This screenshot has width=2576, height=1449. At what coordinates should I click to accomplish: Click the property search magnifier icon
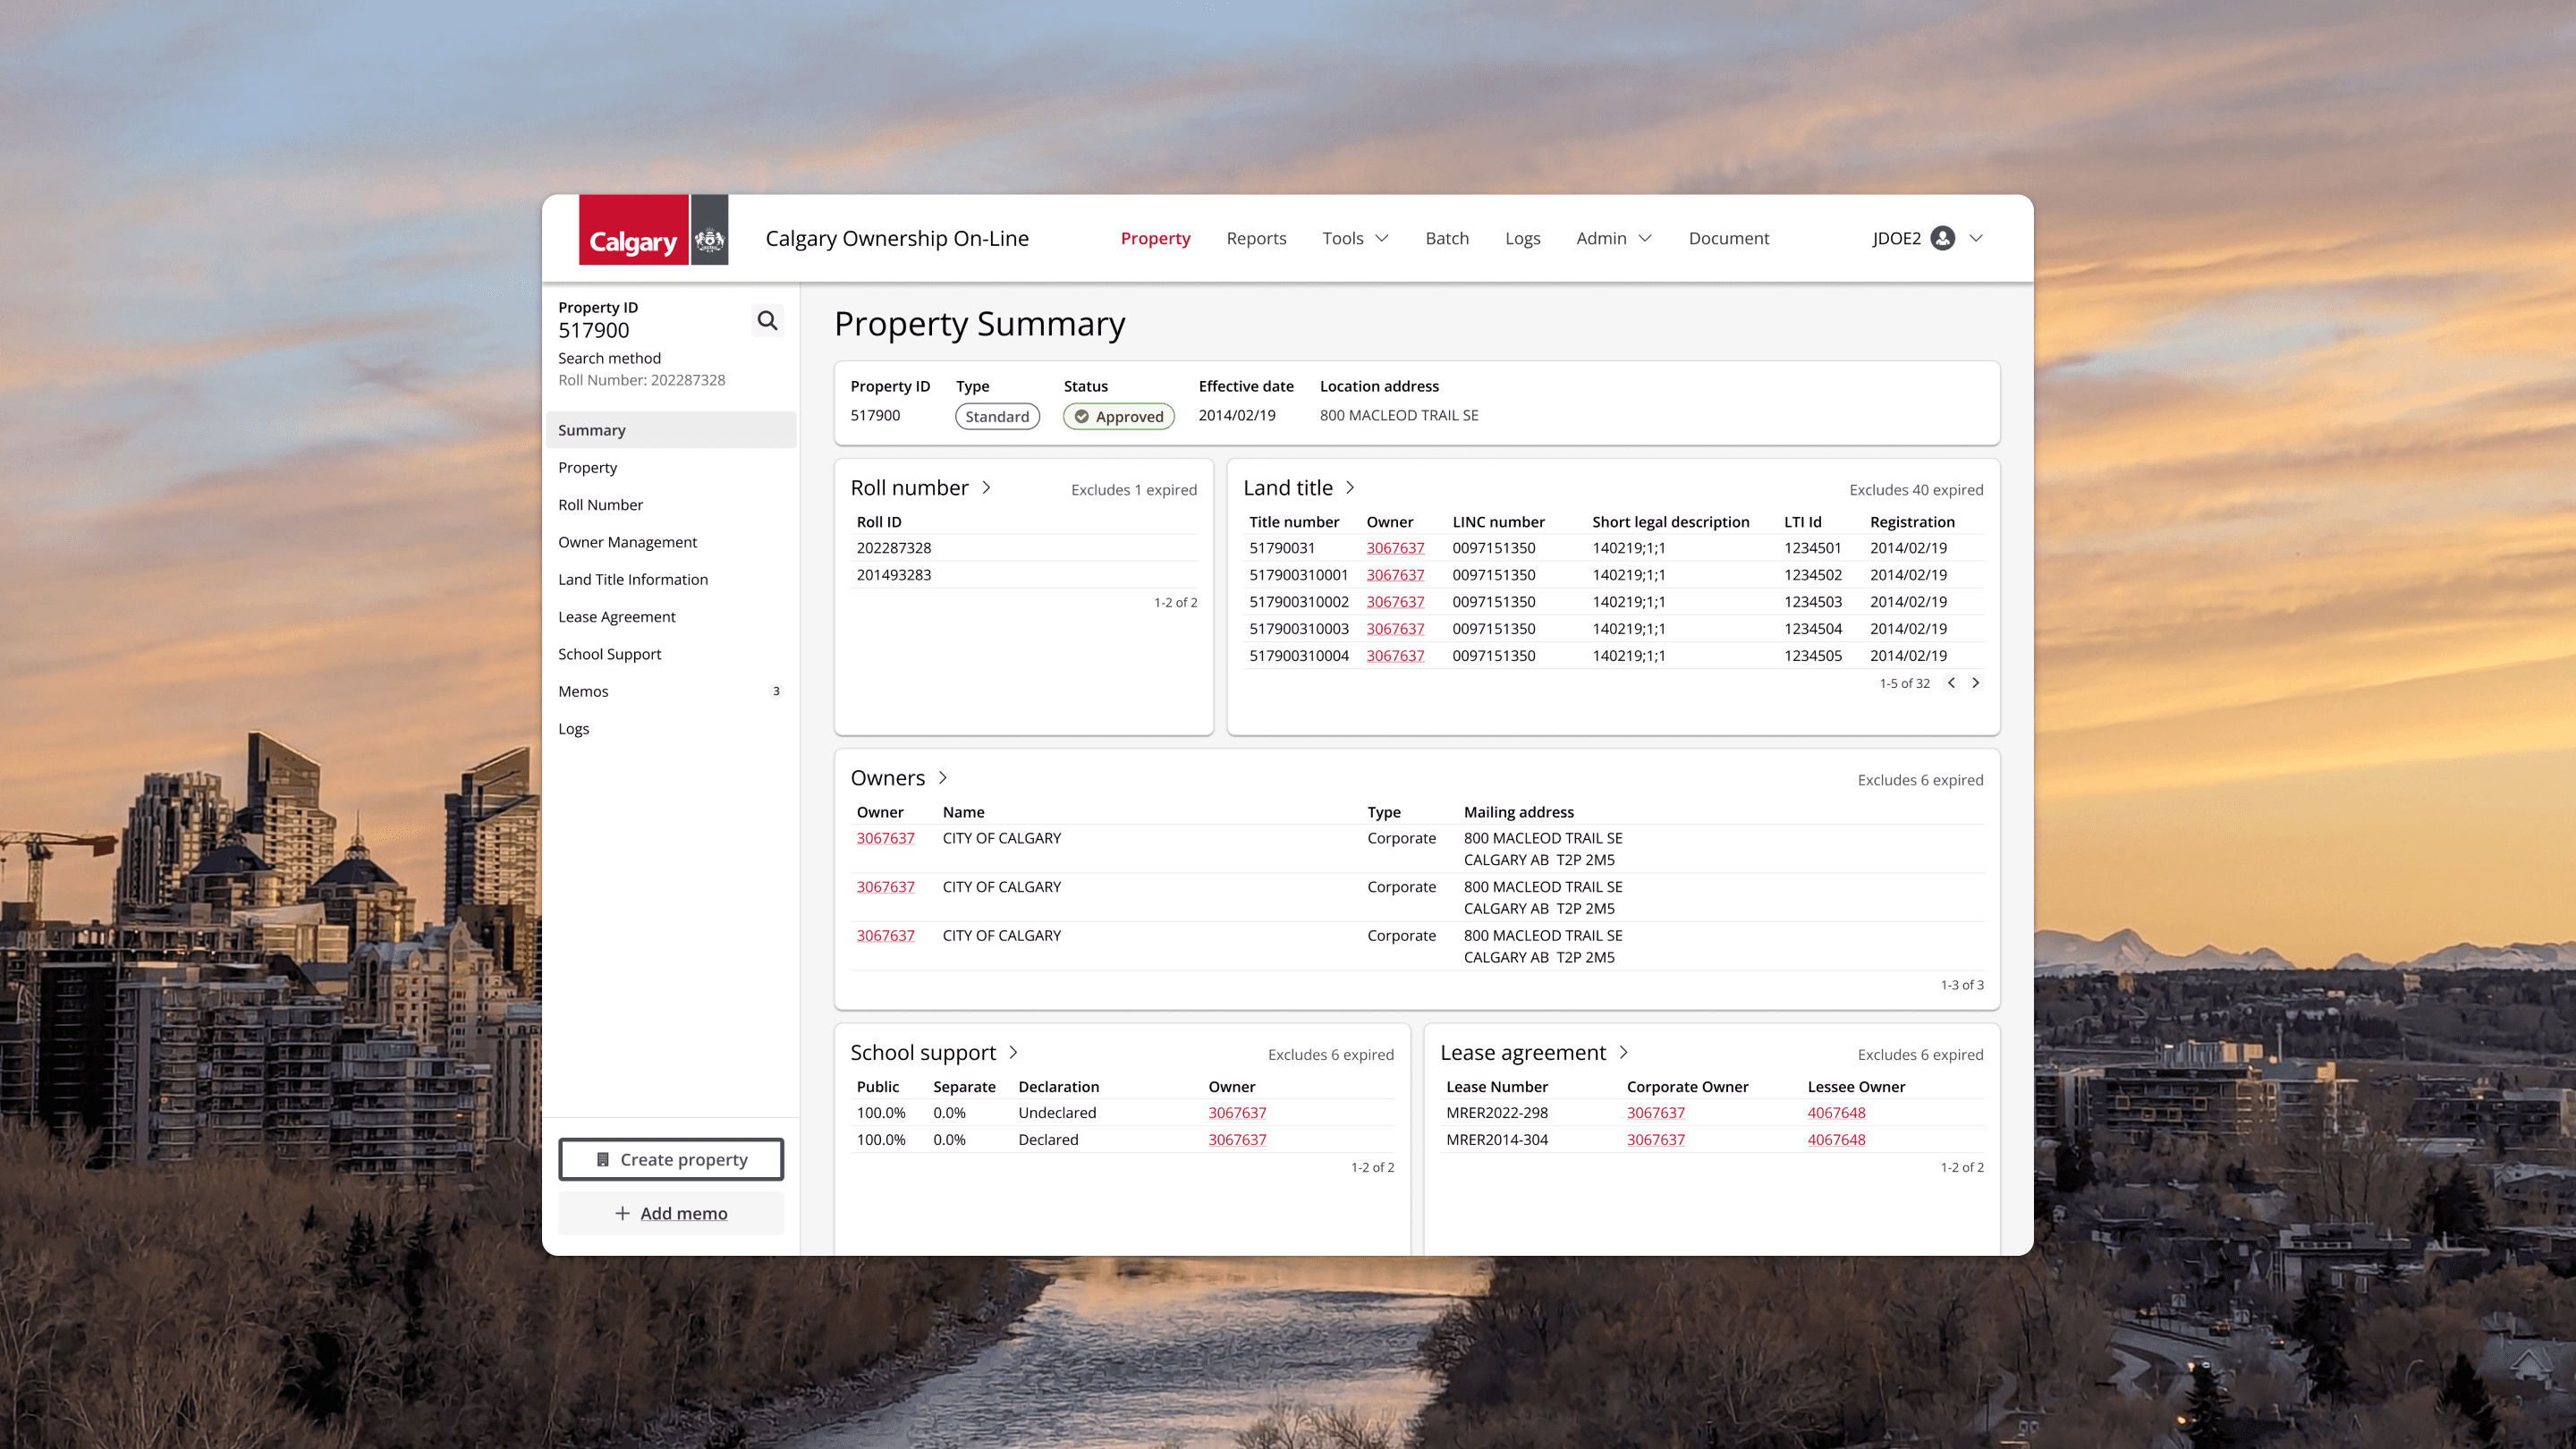767,320
